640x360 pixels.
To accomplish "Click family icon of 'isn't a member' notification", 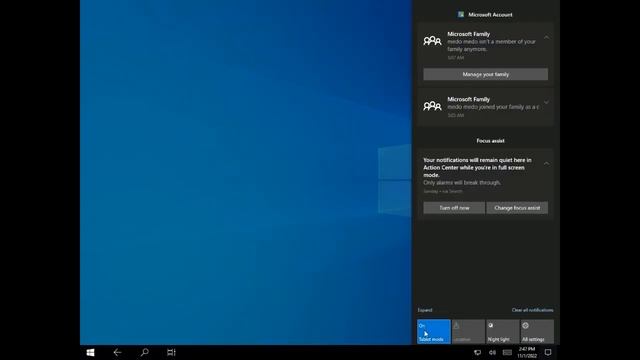I will click(432, 41).
